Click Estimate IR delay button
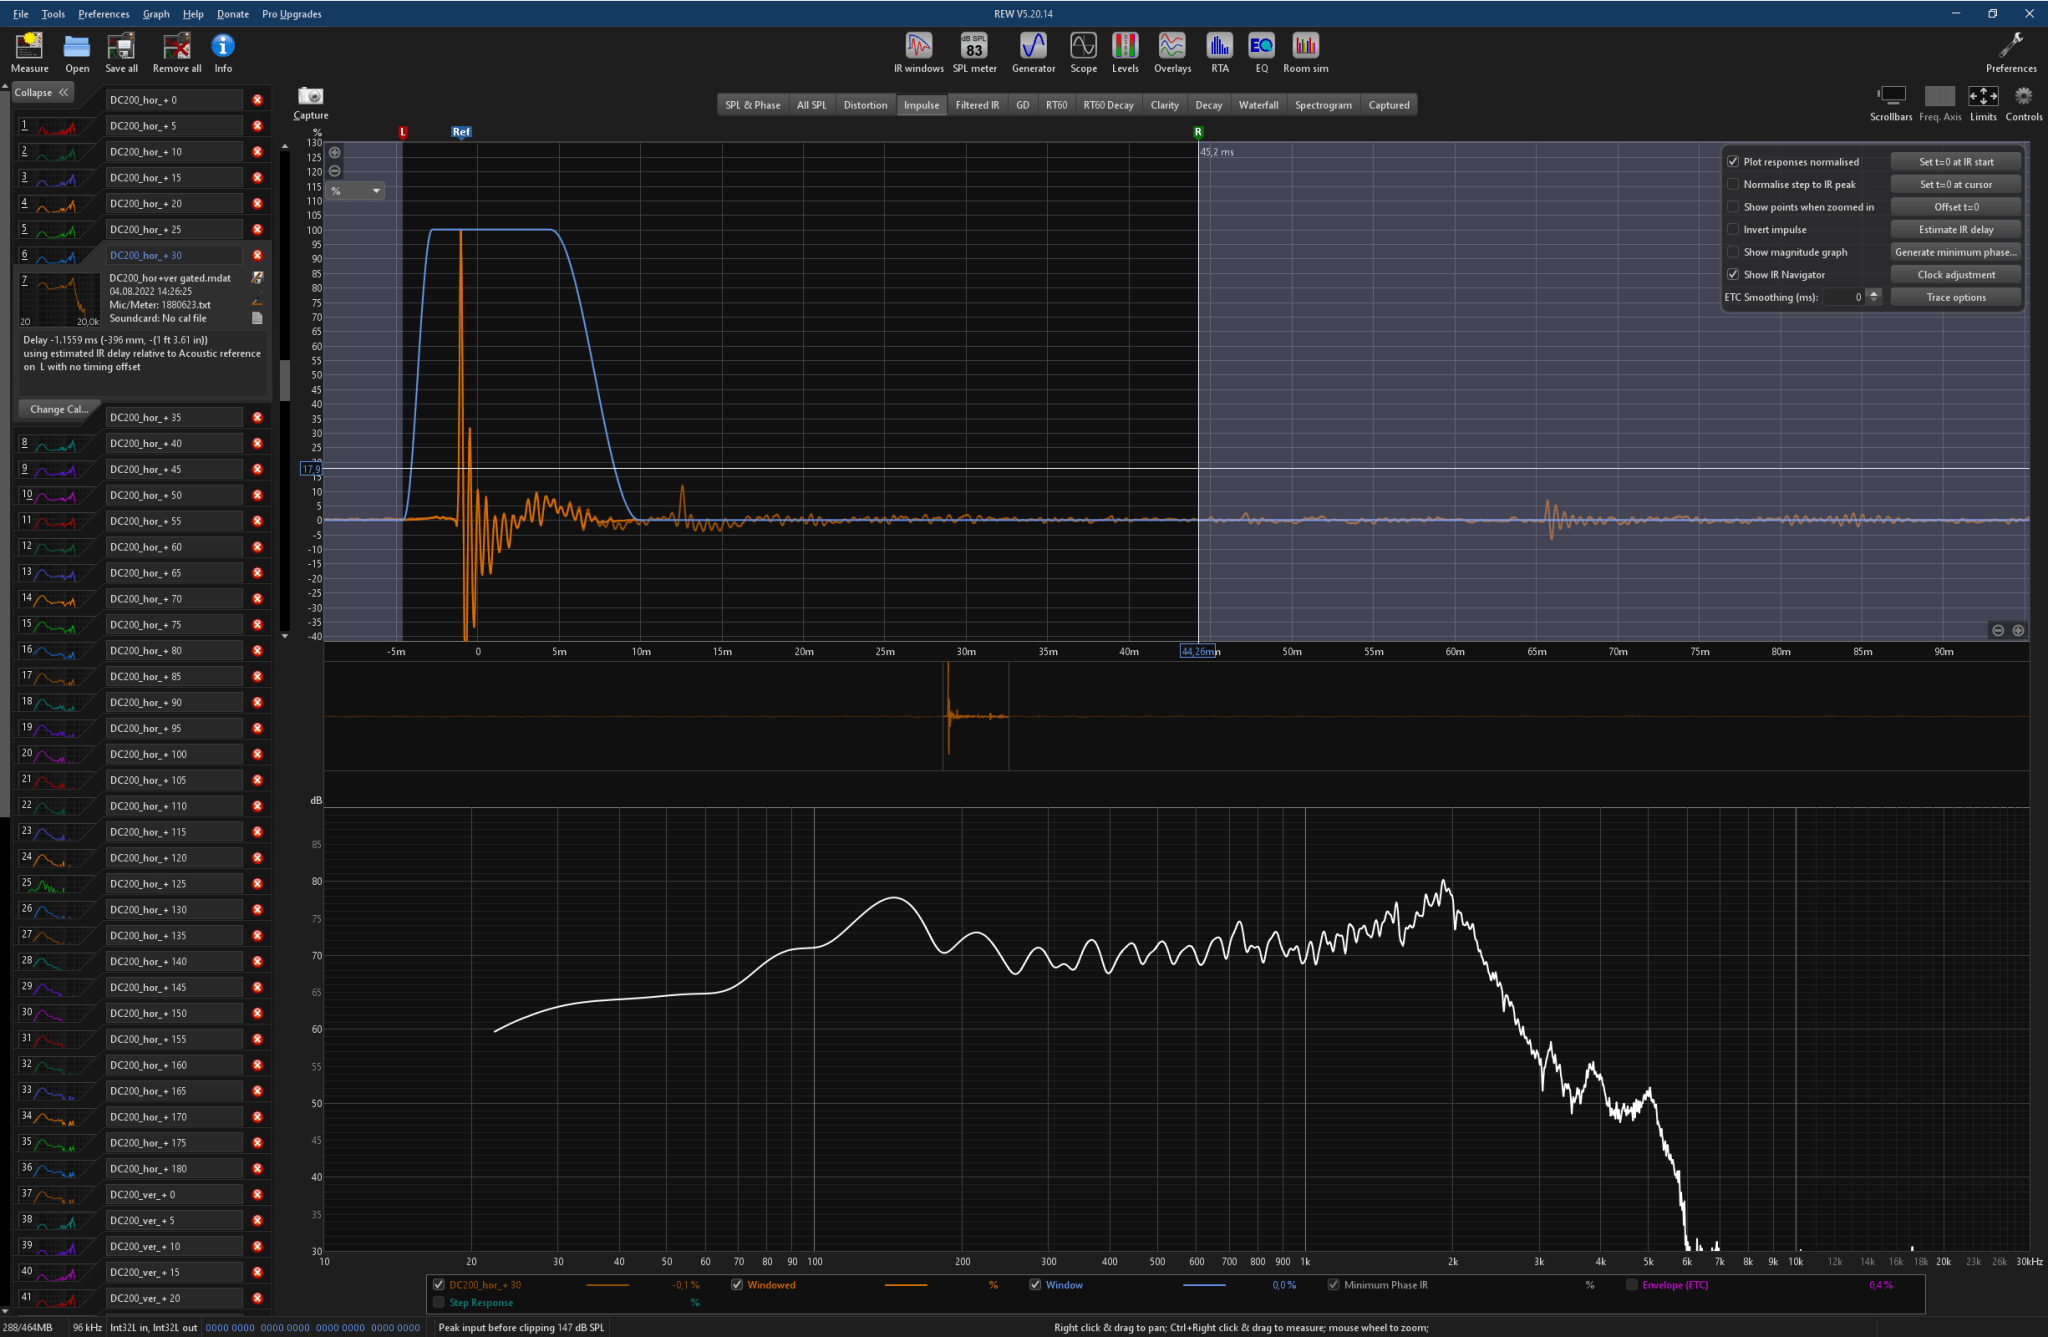The height and width of the screenshot is (1337, 2048). point(1956,229)
